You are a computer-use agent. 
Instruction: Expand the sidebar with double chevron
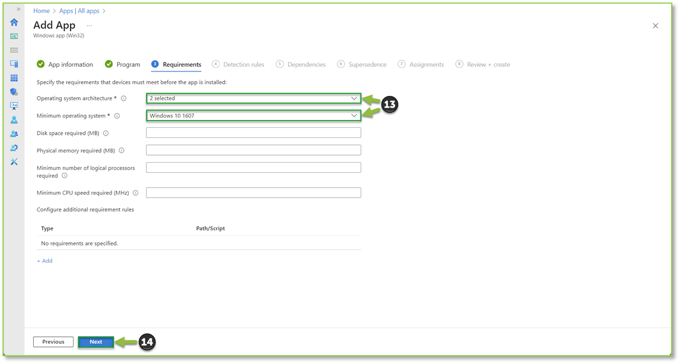tap(18, 9)
